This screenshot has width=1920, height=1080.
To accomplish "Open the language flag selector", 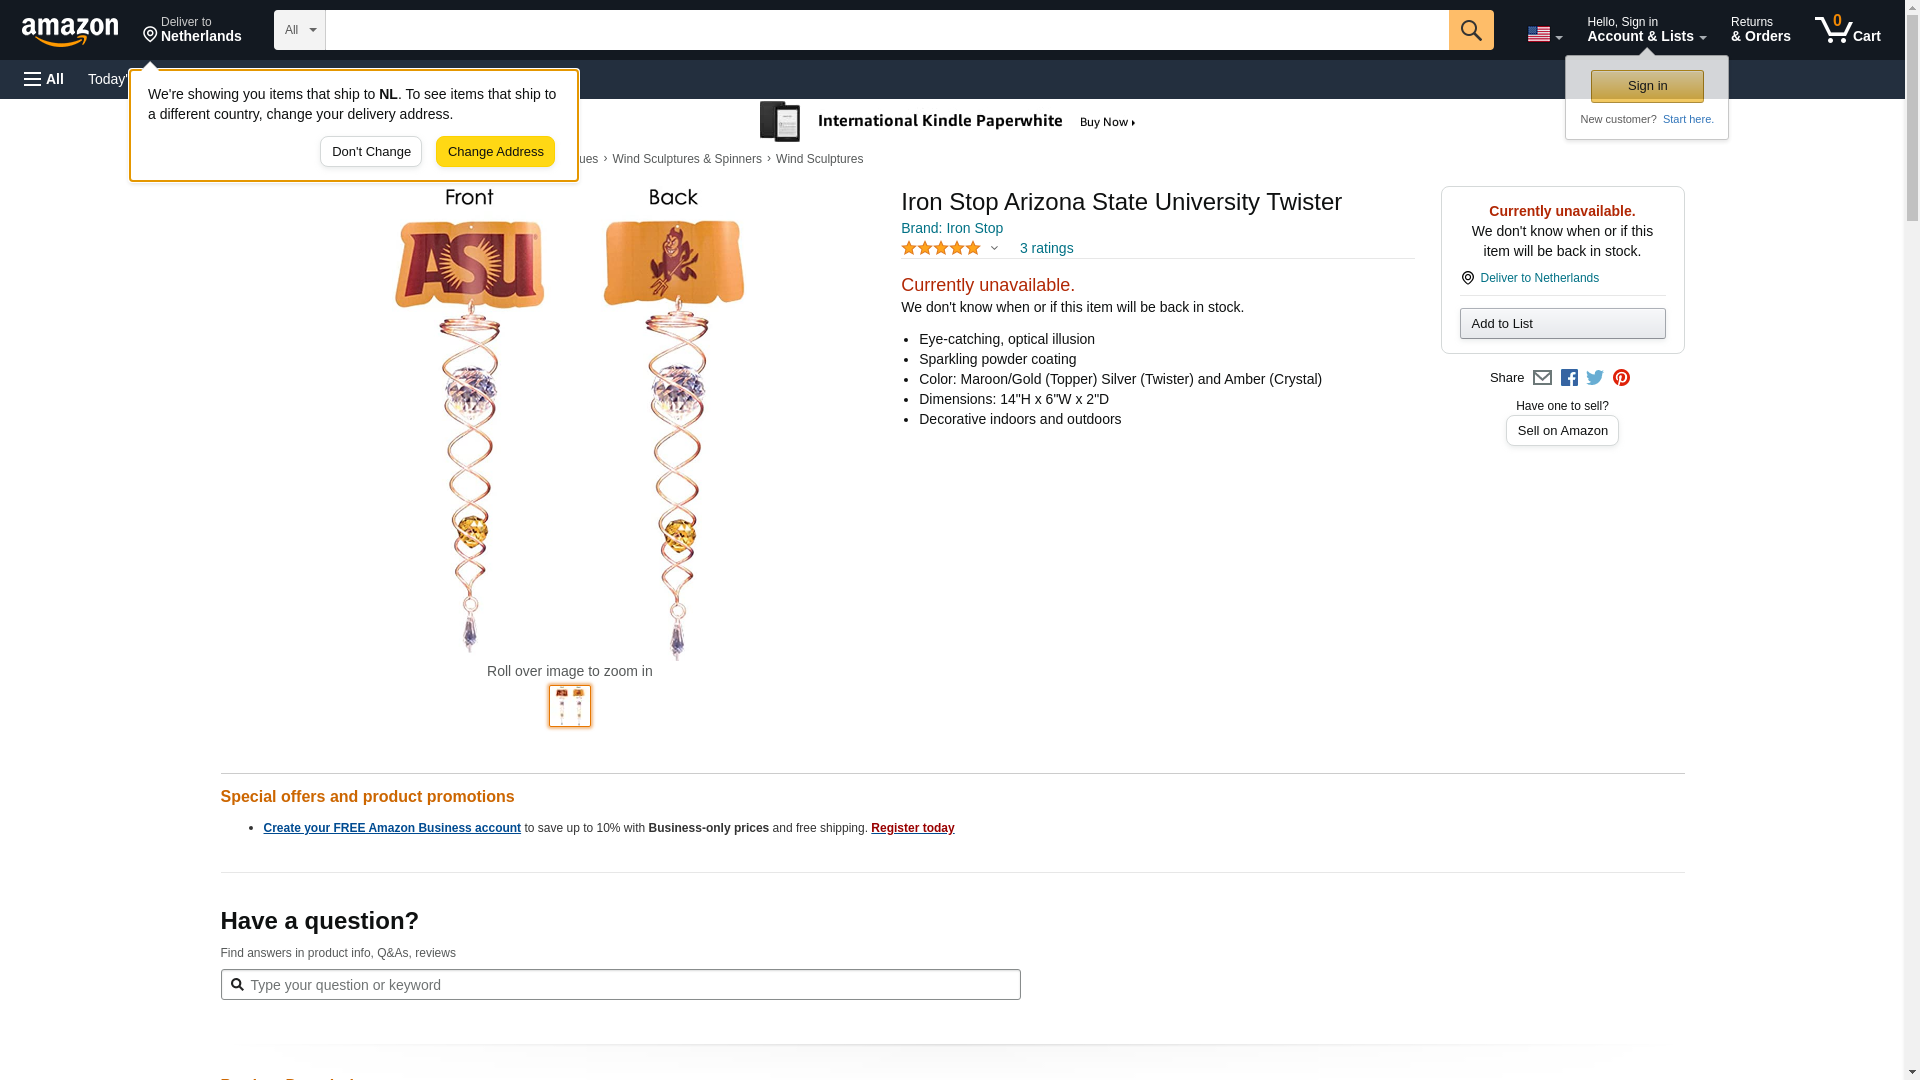I will pyautogui.click(x=1544, y=34).
